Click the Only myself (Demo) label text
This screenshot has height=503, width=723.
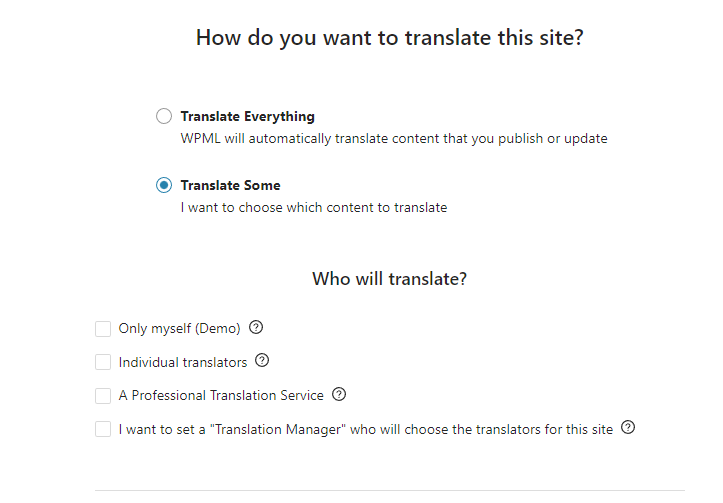pyautogui.click(x=179, y=329)
